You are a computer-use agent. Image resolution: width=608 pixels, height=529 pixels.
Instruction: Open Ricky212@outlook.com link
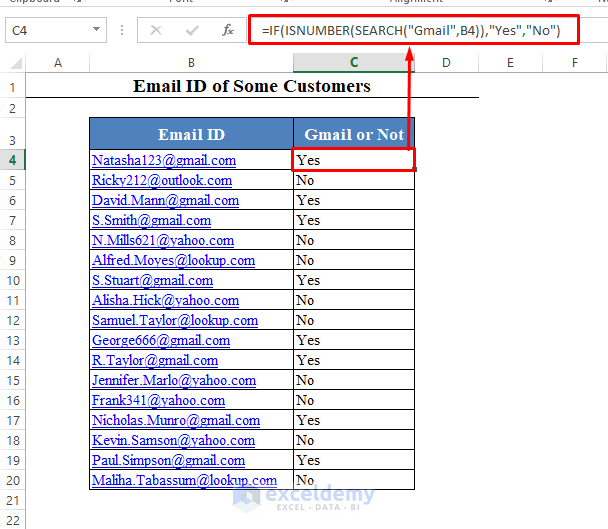pos(162,180)
